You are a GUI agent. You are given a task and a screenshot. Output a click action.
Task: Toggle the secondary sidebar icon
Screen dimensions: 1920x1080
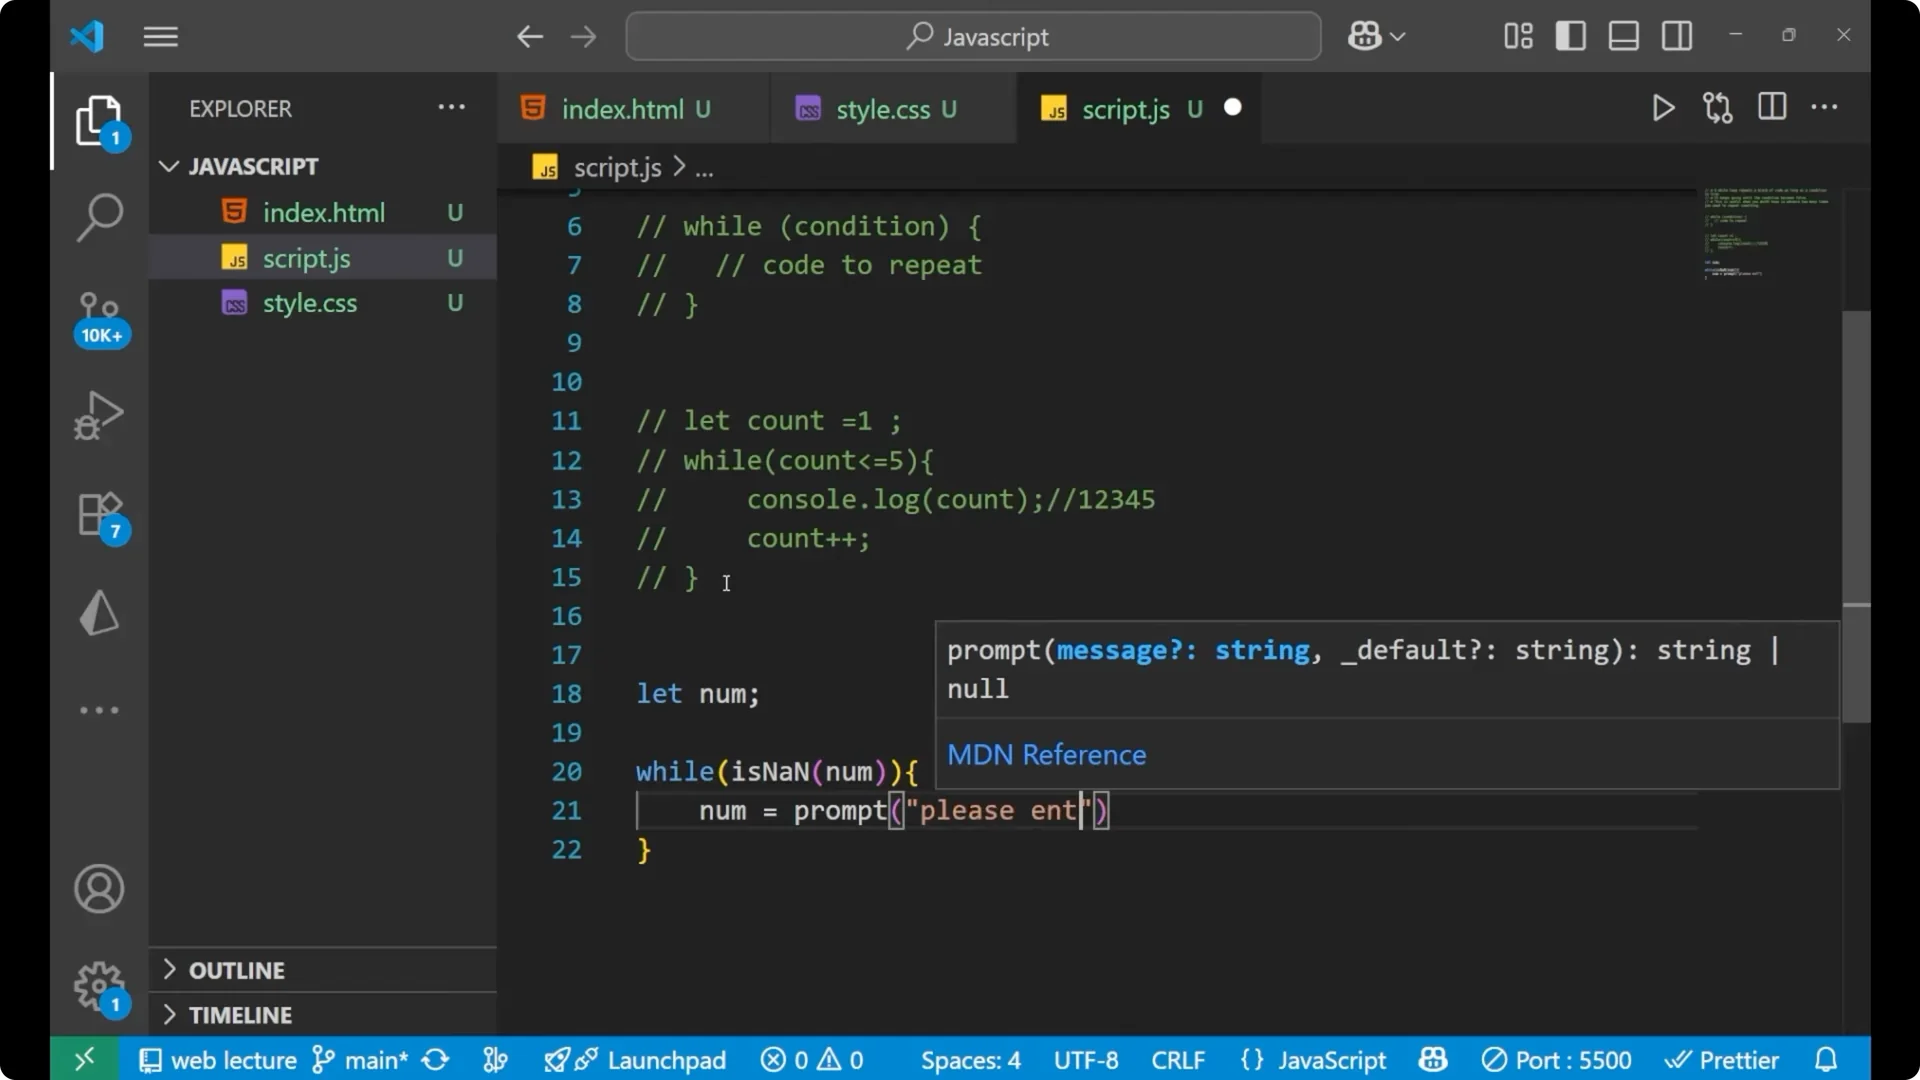[x=1676, y=35]
